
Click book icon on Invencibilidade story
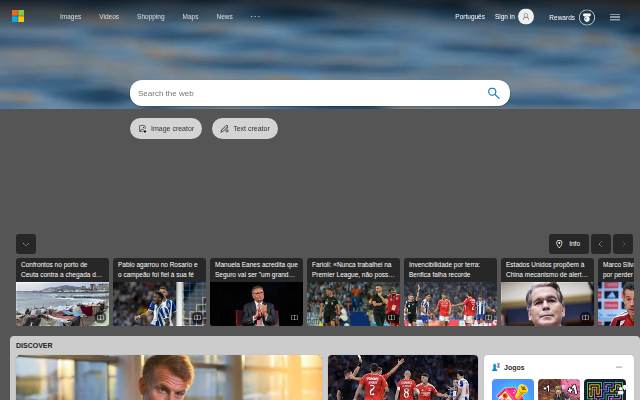pyautogui.click(x=488, y=317)
